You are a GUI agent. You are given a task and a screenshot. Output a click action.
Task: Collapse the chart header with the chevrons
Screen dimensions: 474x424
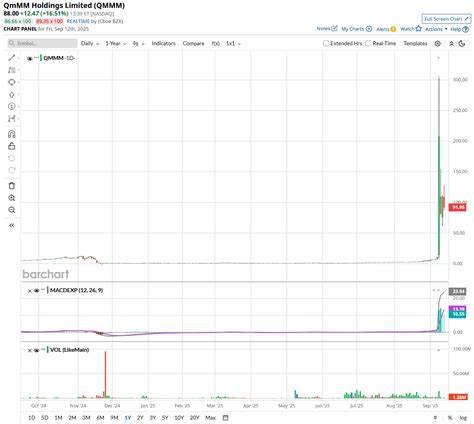pos(451,44)
